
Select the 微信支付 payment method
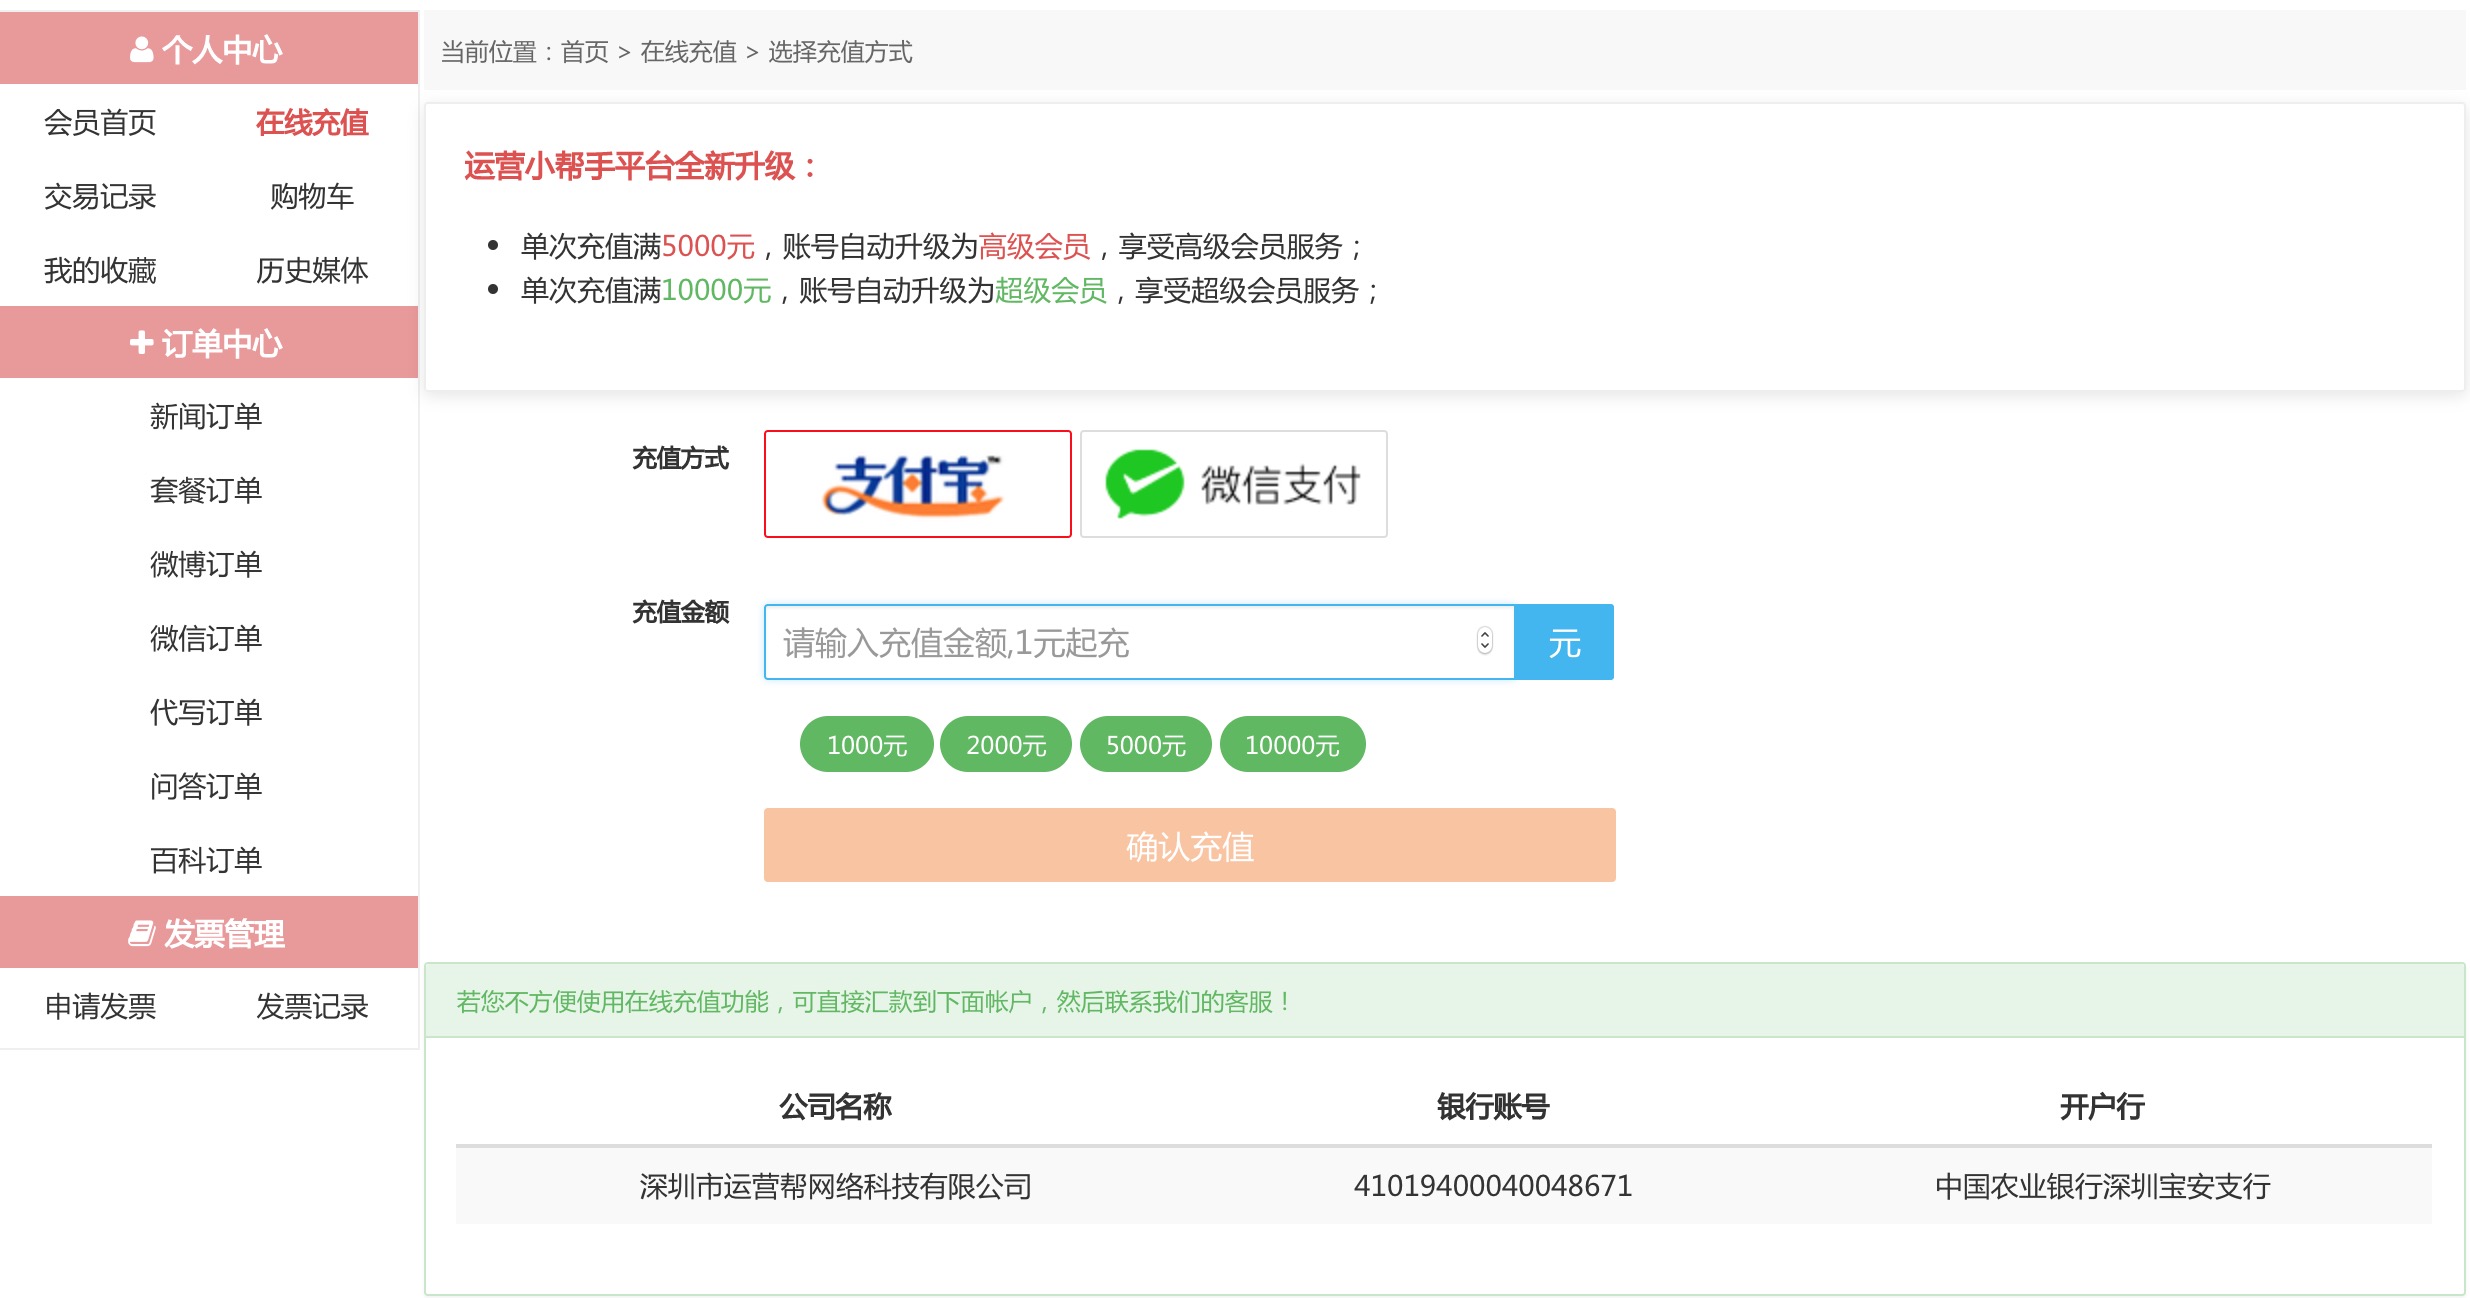click(x=1233, y=484)
